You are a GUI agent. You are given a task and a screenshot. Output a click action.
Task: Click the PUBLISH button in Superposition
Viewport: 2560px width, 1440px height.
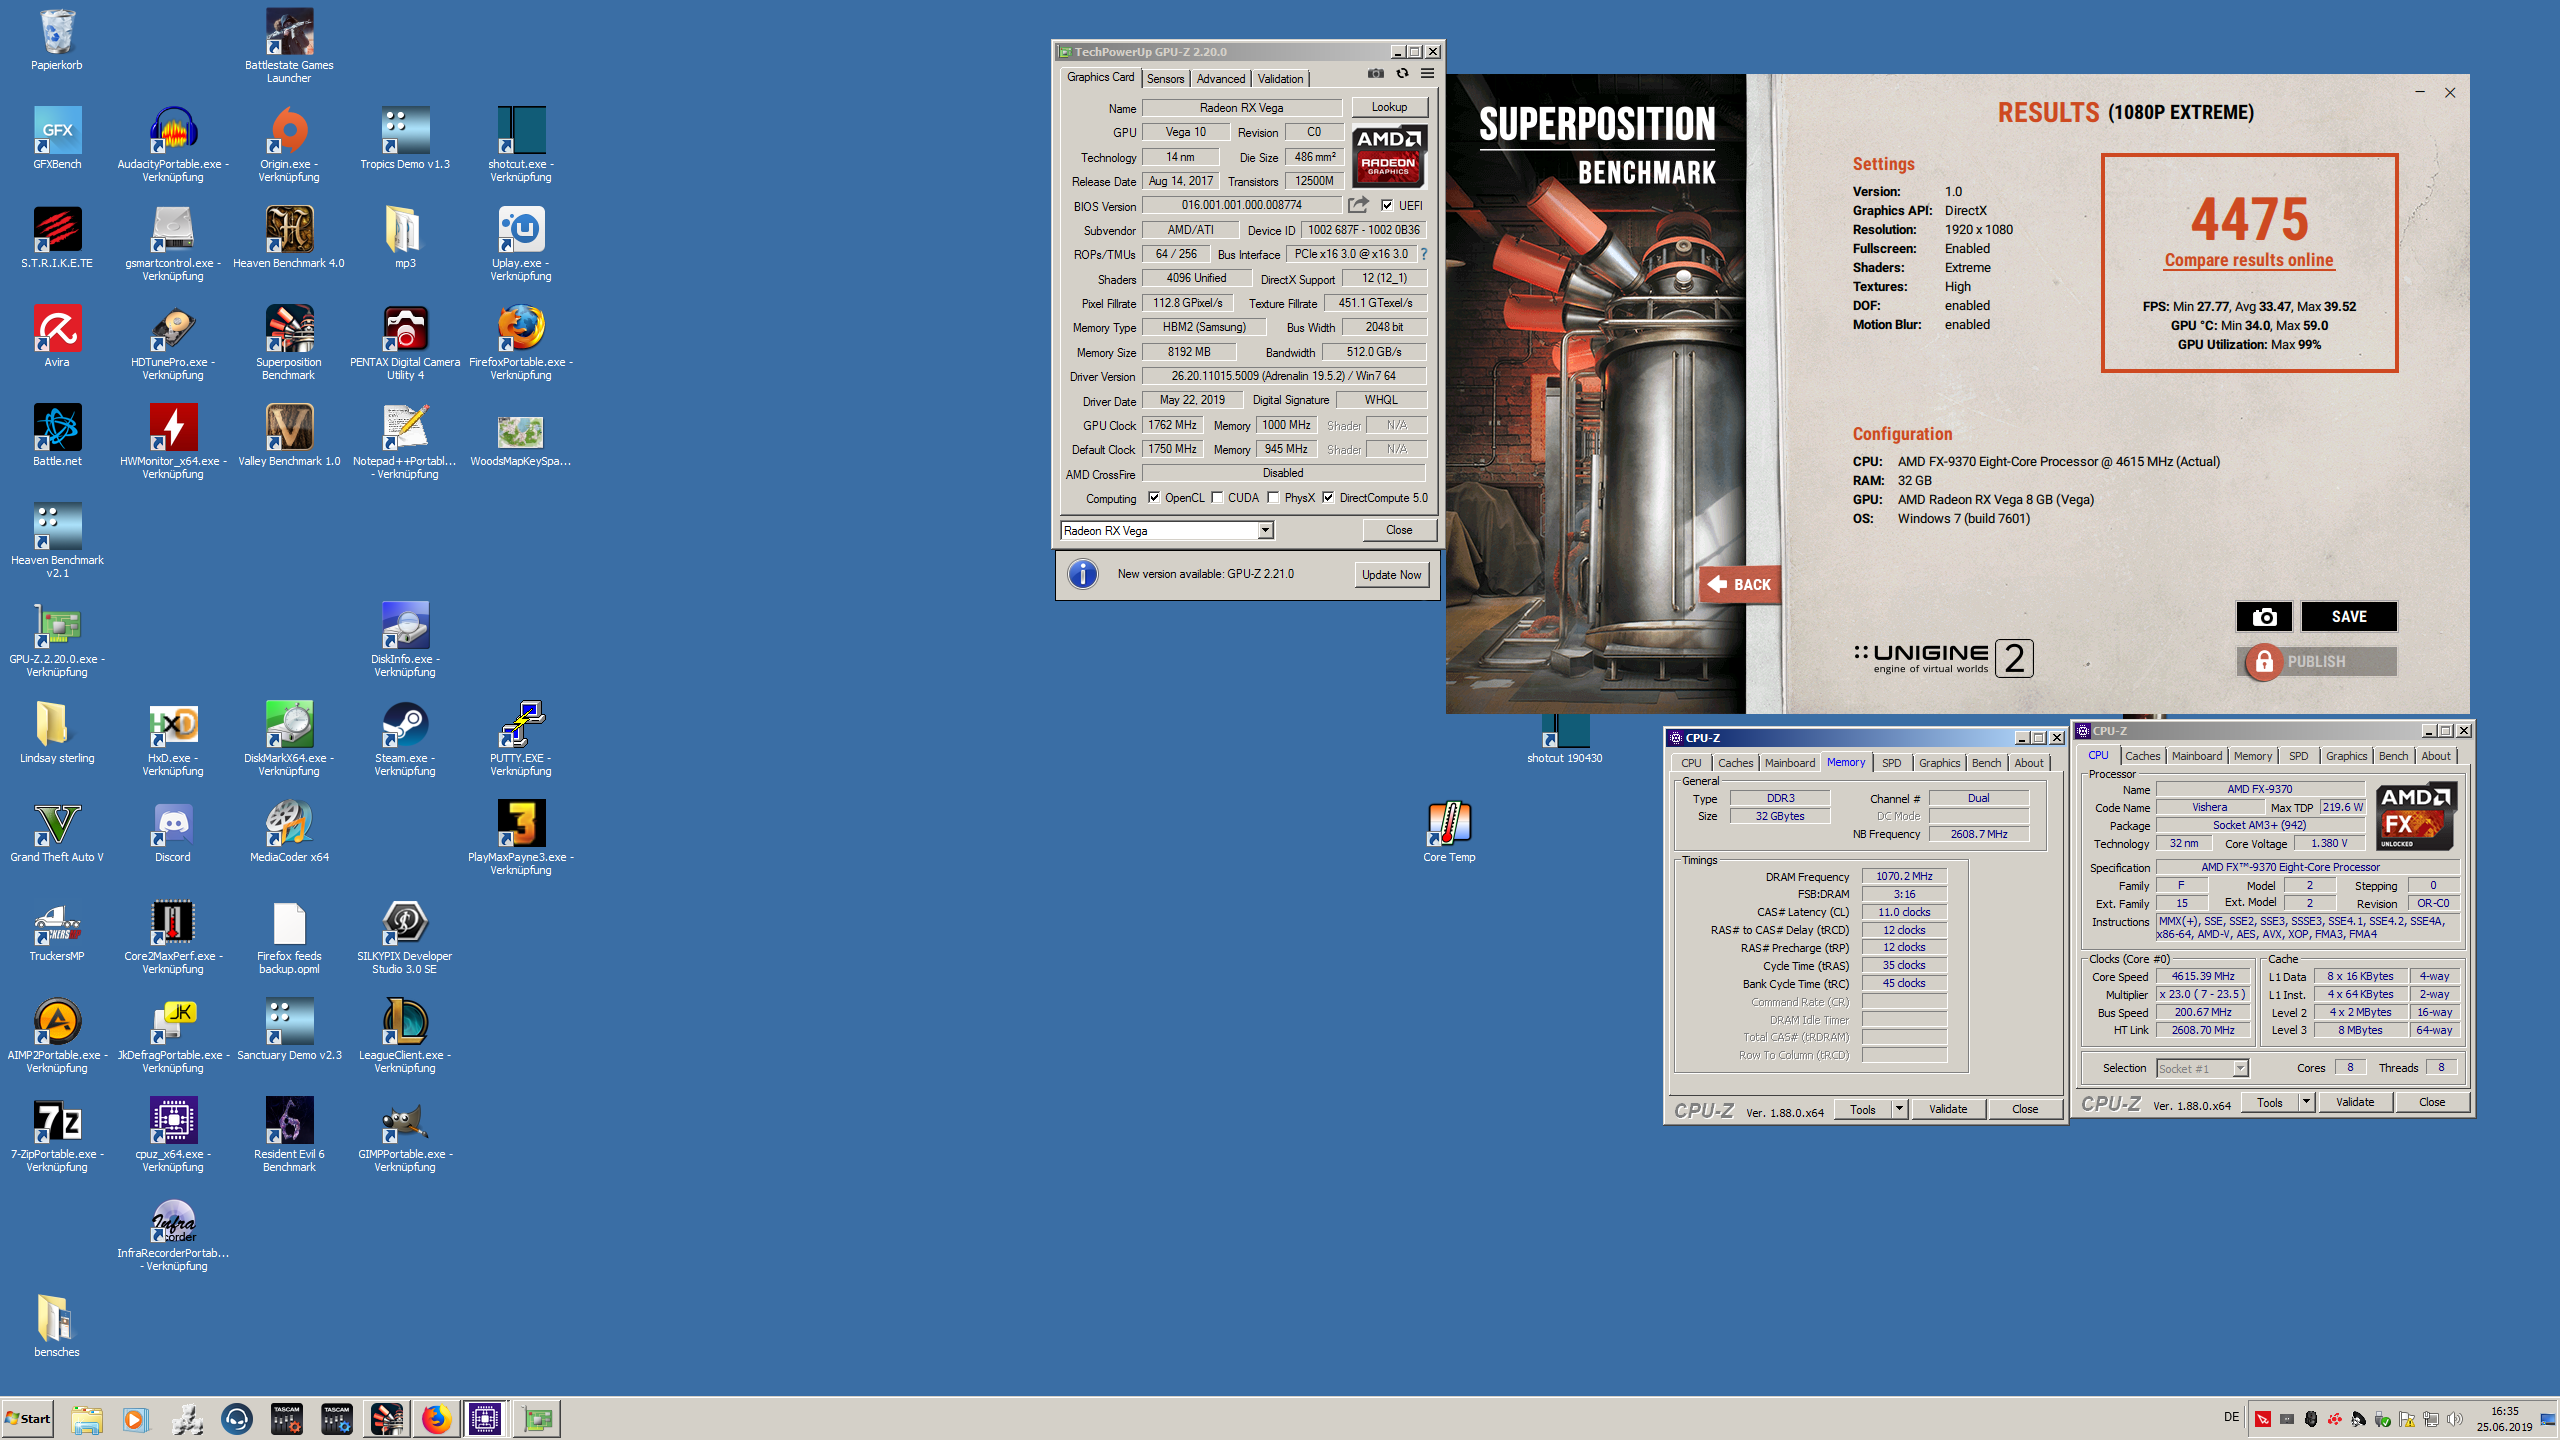pyautogui.click(x=2316, y=661)
